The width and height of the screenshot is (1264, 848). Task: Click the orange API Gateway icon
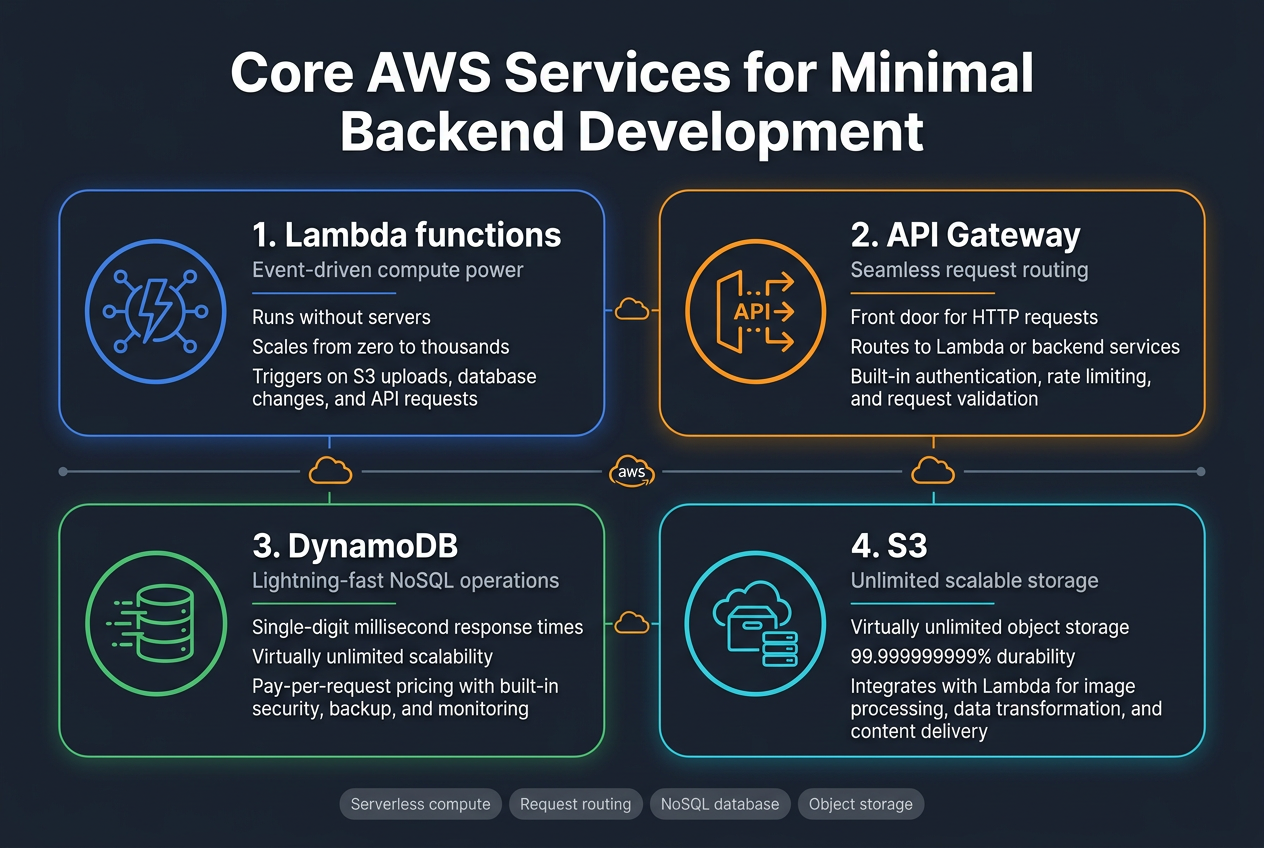[x=755, y=312]
